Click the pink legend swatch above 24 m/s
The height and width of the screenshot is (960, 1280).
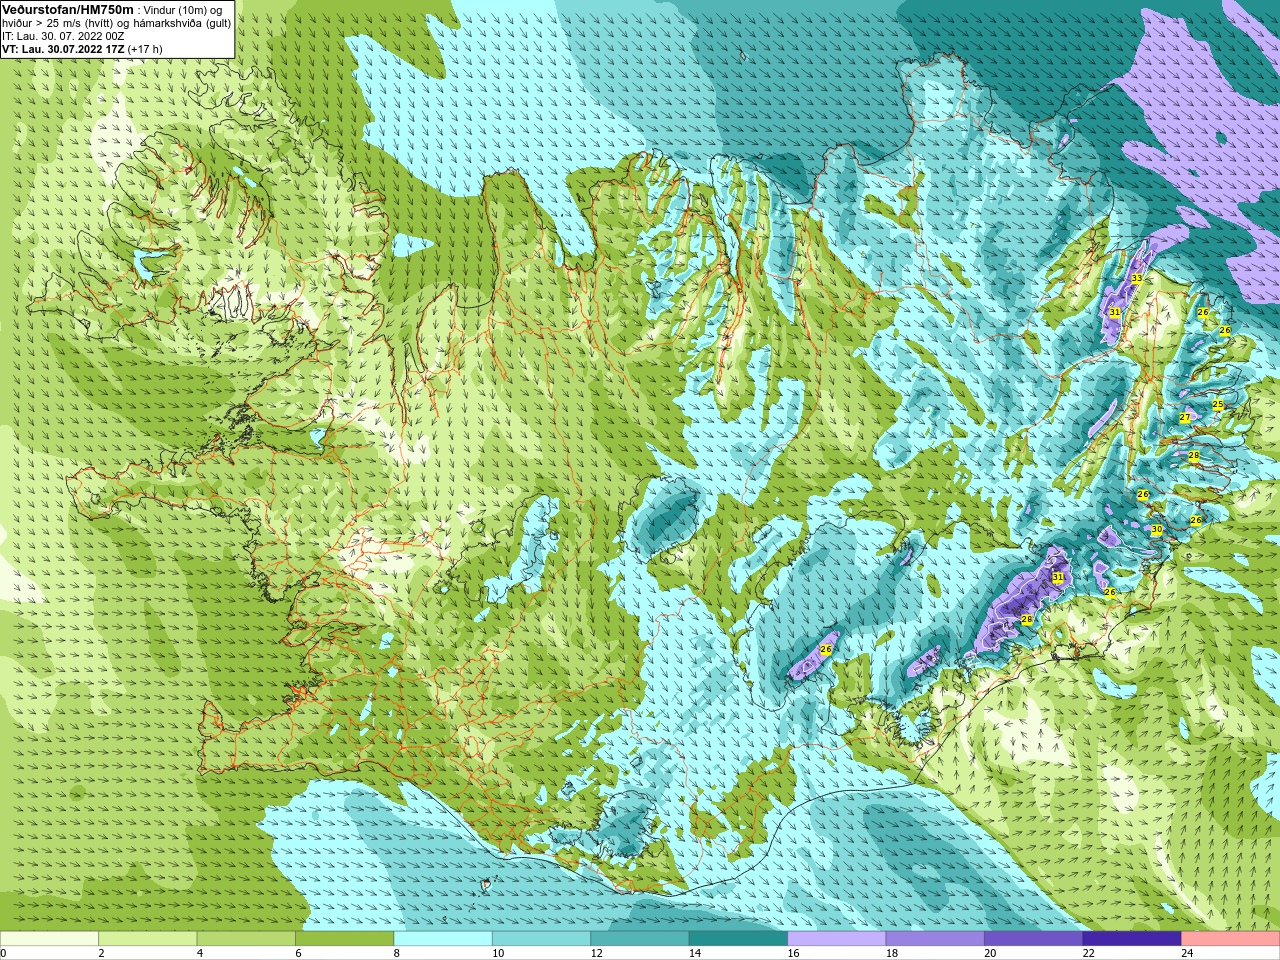click(1231, 938)
